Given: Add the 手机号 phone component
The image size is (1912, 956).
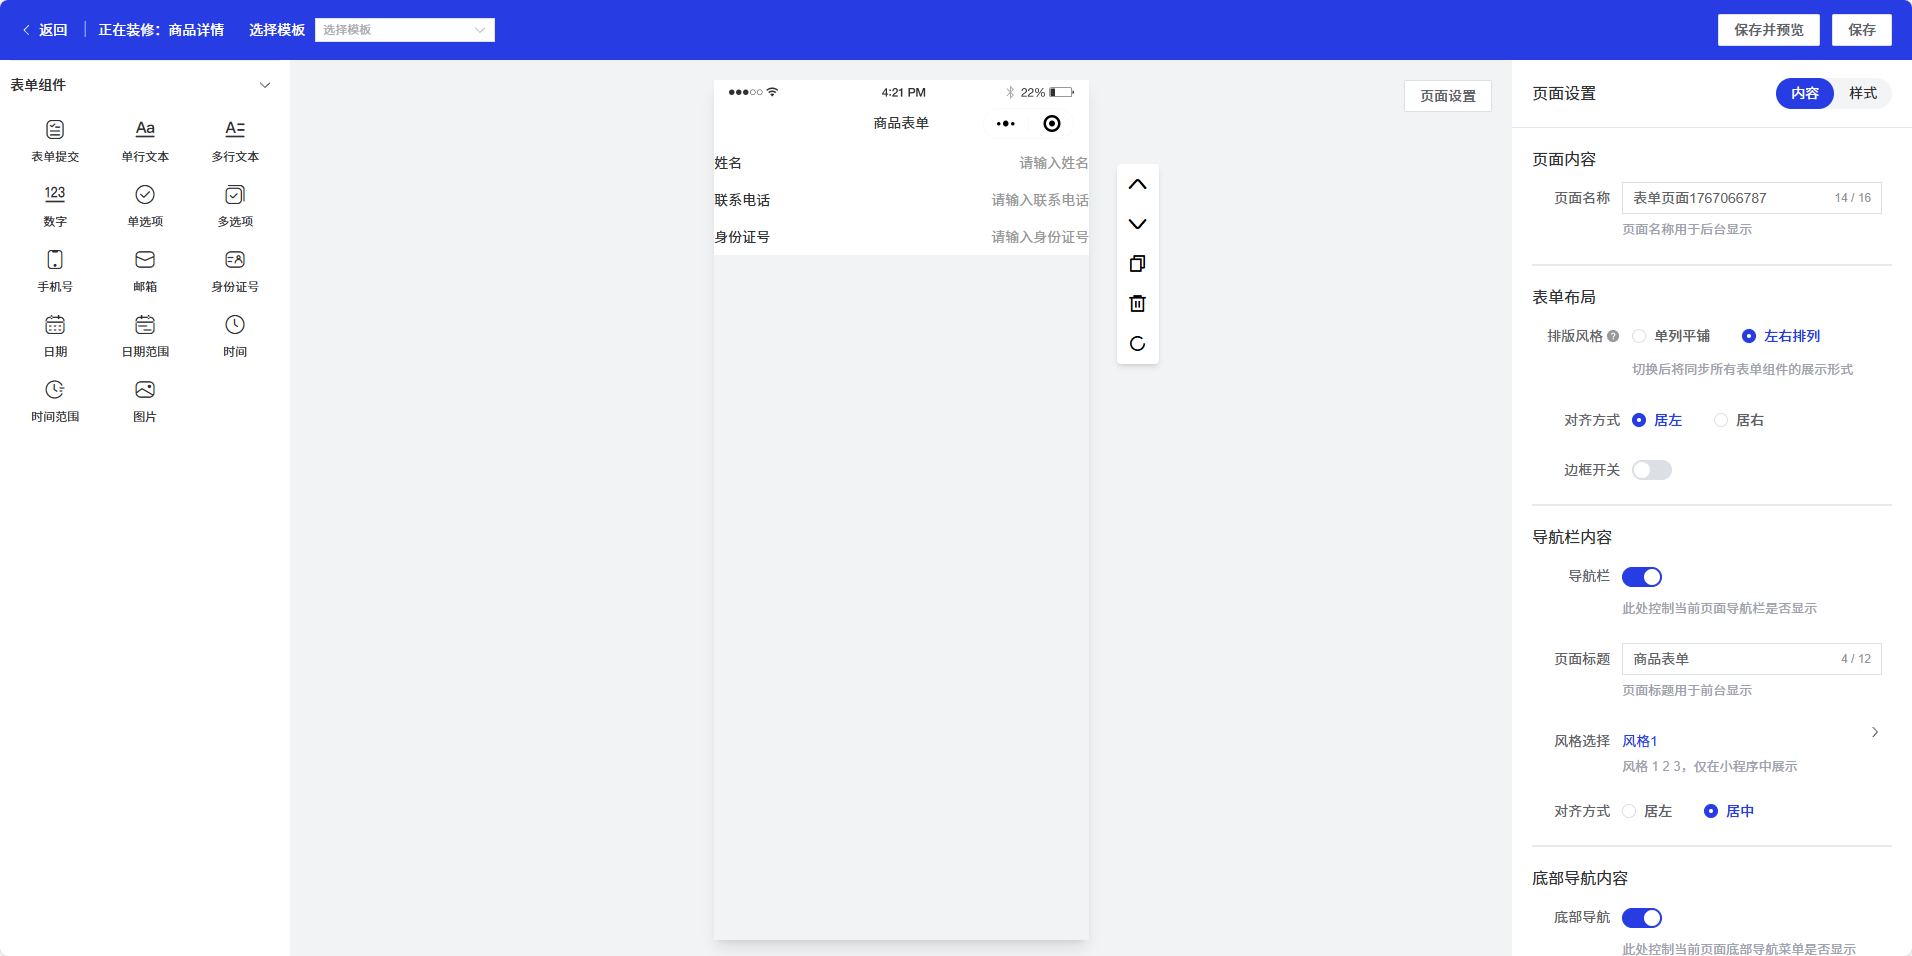Looking at the screenshot, I should click(55, 260).
